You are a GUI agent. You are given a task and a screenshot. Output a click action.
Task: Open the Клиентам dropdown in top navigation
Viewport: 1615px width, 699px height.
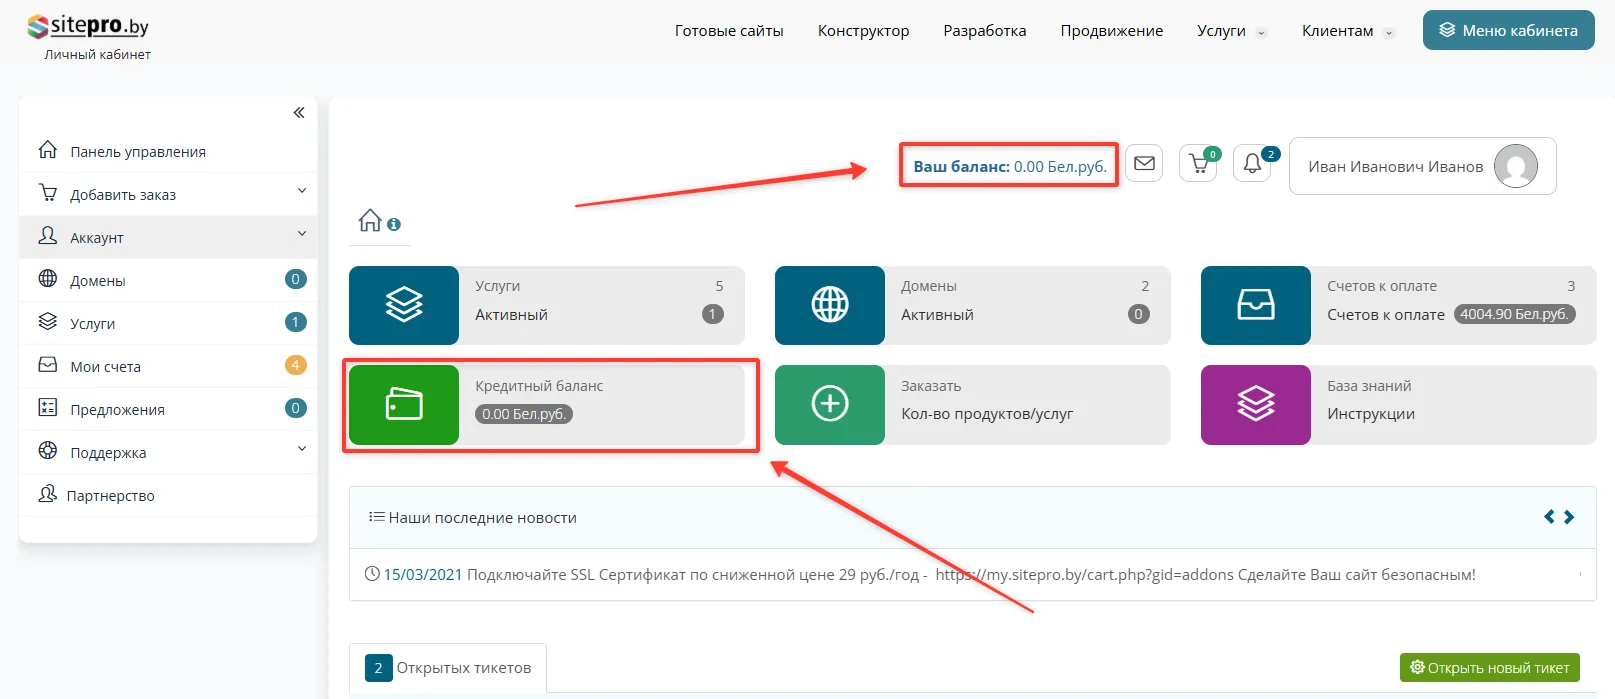[x=1346, y=31]
